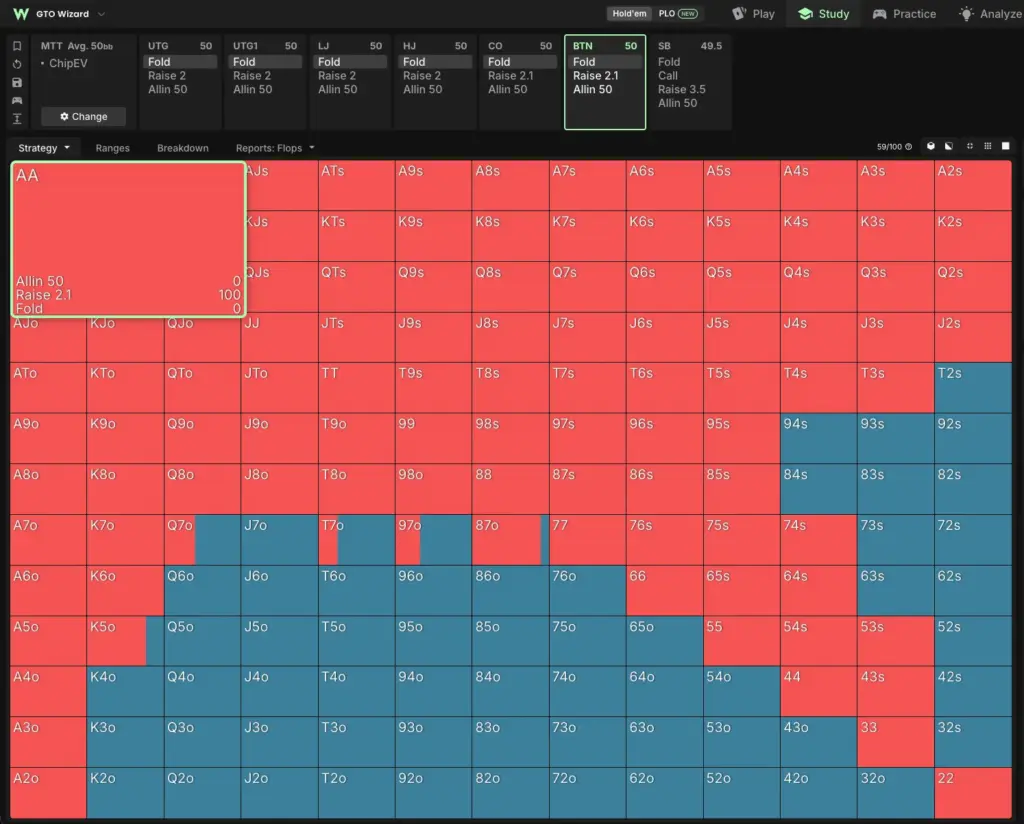This screenshot has height=824, width=1024.
Task: Click the Play cards icon in top bar
Action: click(739, 14)
